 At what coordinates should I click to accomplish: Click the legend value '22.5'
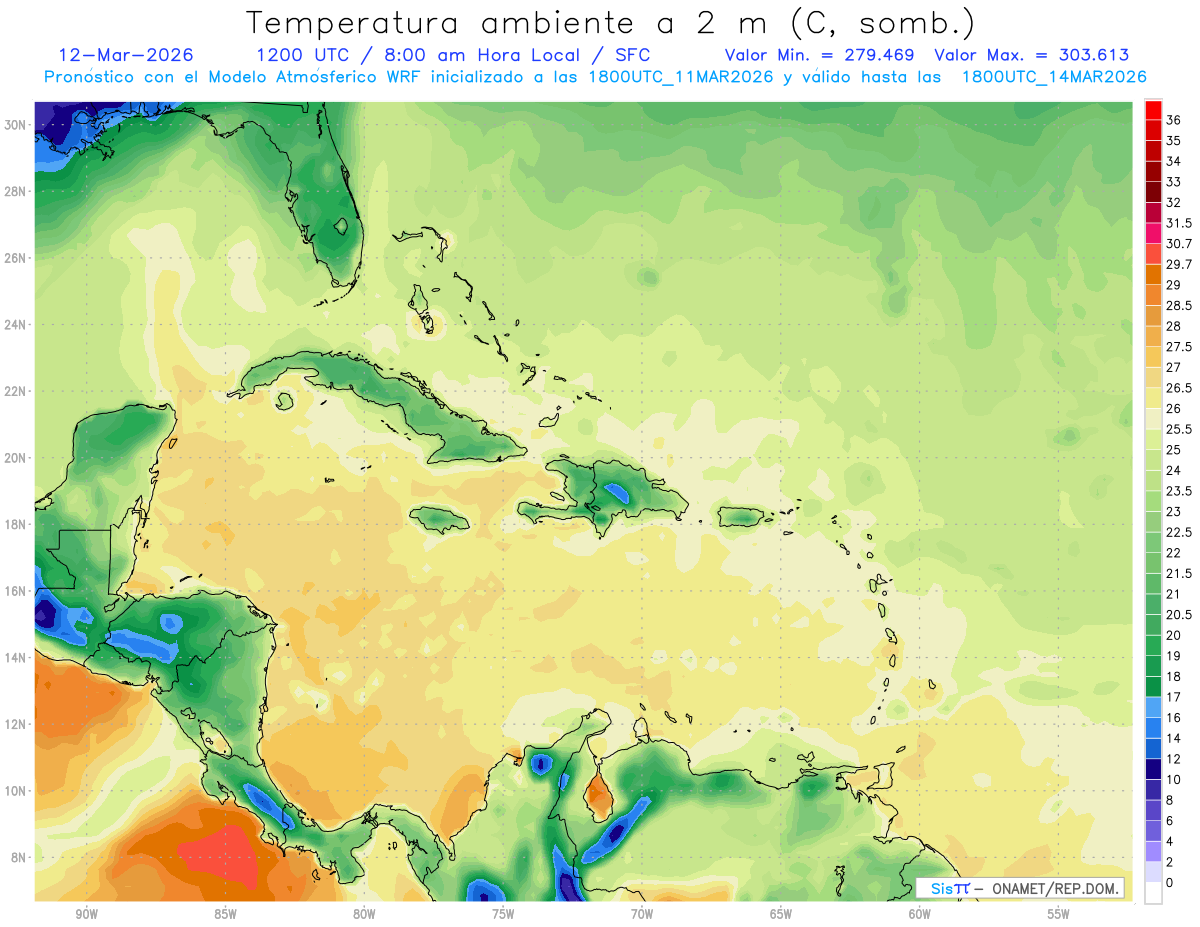pyautogui.click(x=1179, y=532)
